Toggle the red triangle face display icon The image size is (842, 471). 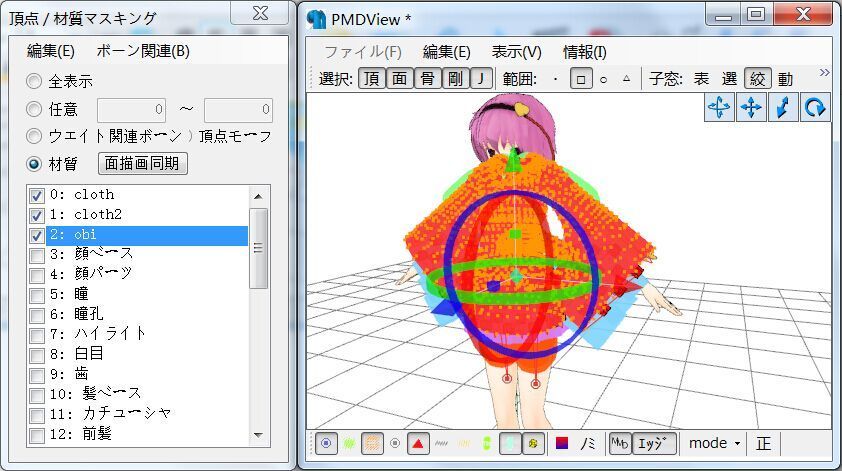[x=418, y=443]
